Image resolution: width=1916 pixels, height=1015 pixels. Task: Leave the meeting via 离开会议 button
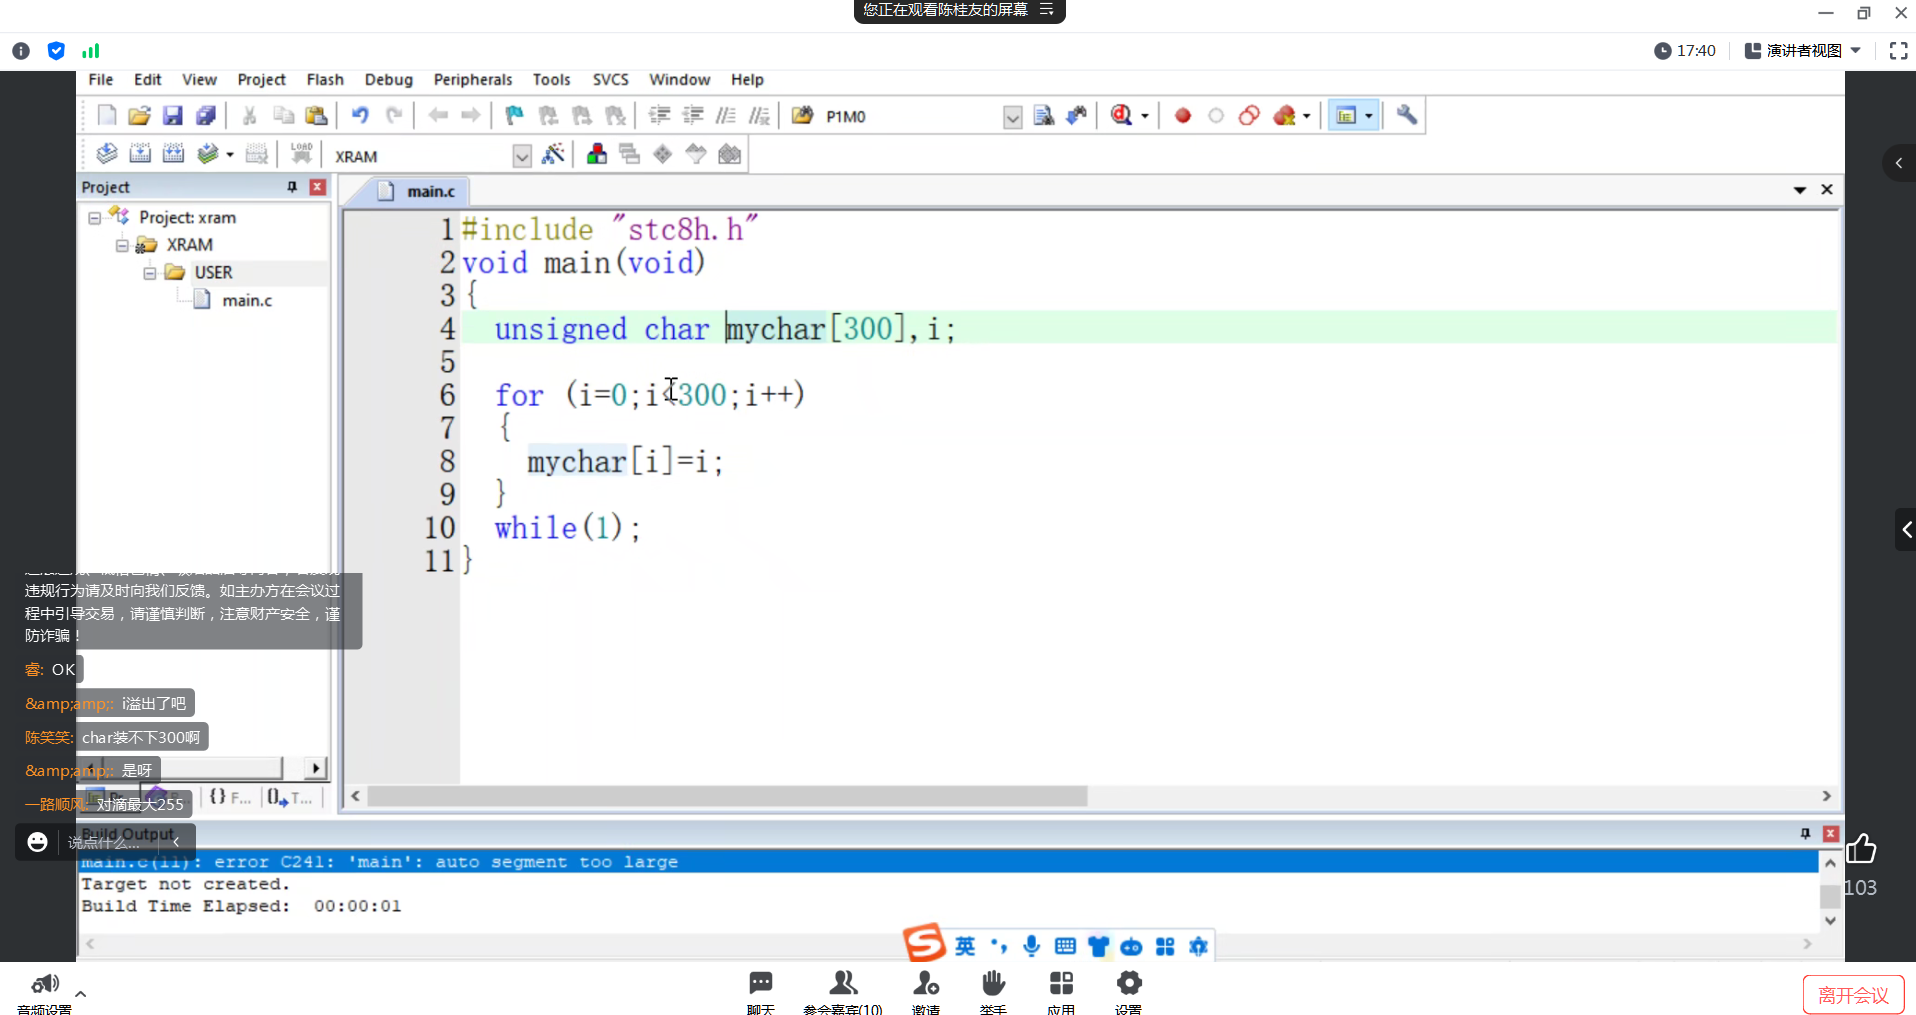[1853, 995]
